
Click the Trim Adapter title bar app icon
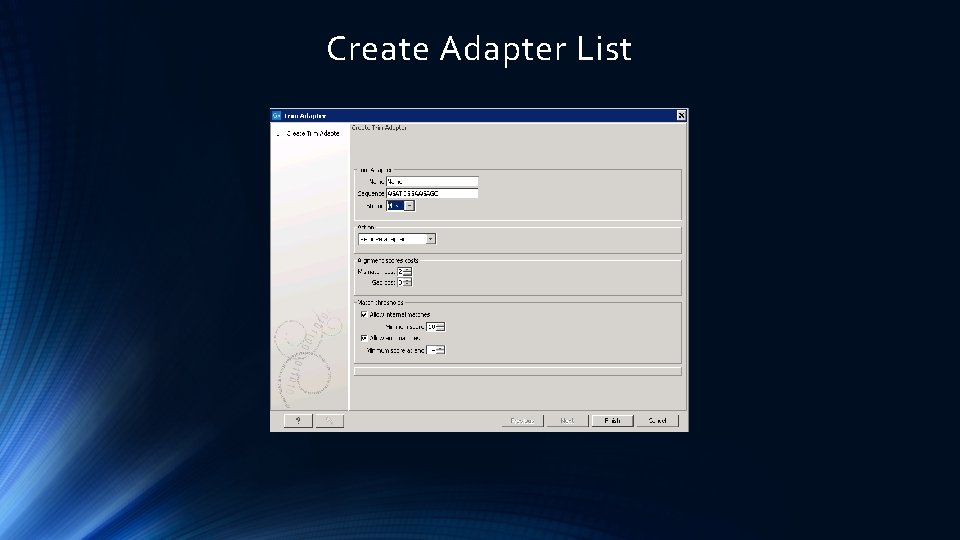click(x=277, y=116)
